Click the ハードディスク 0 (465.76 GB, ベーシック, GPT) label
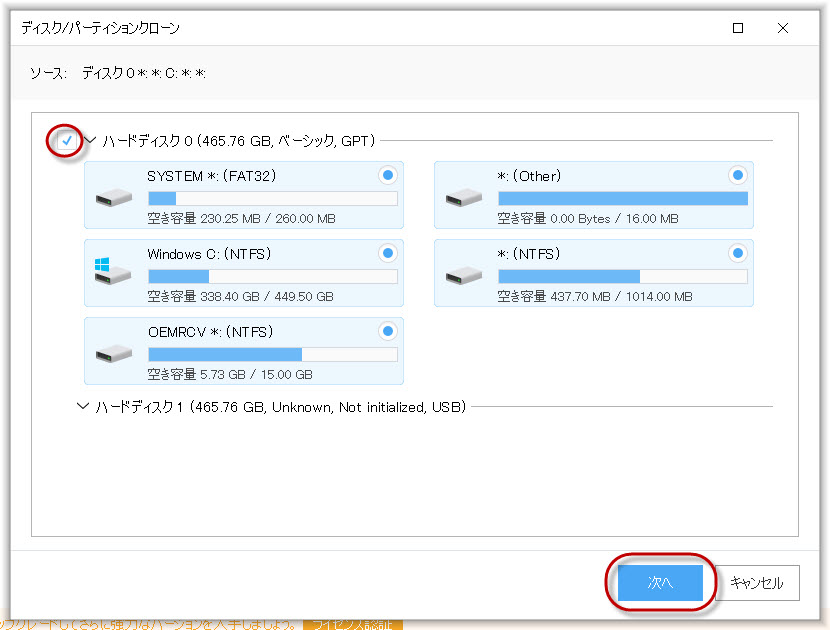The height and width of the screenshot is (630, 830). coord(239,141)
